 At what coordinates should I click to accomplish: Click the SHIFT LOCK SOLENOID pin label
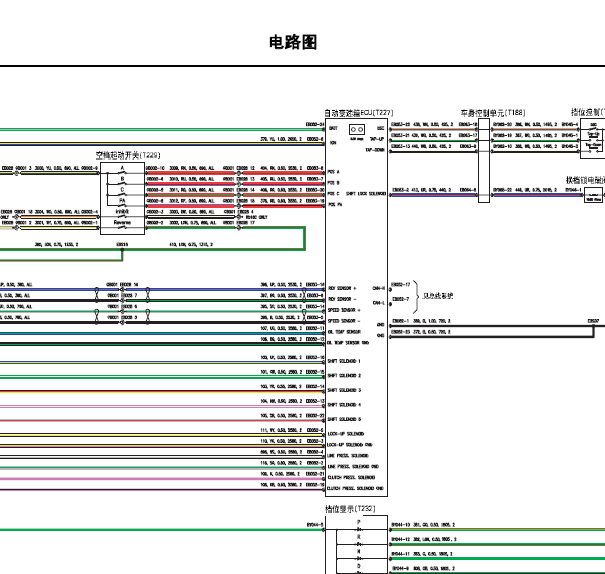click(366, 194)
